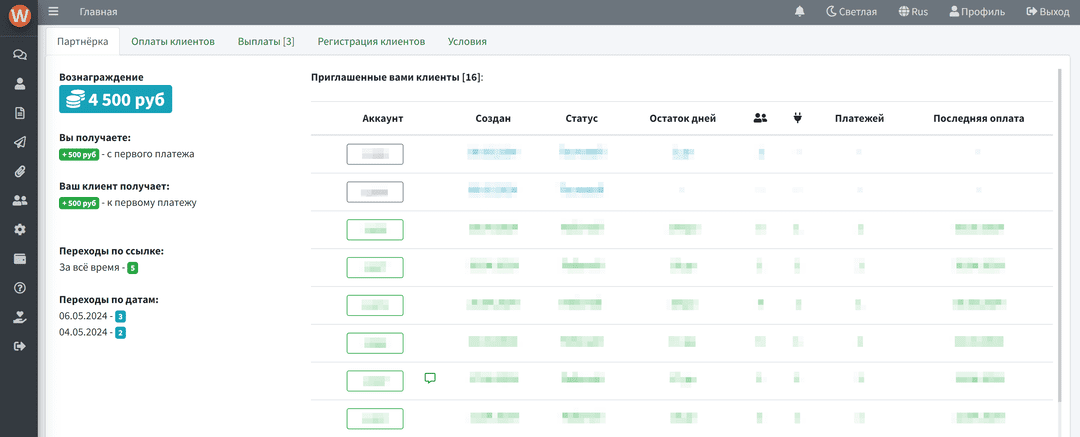This screenshot has width=1080, height=437.
Task: Open the Регистрация клиентов tab
Action: [371, 42]
